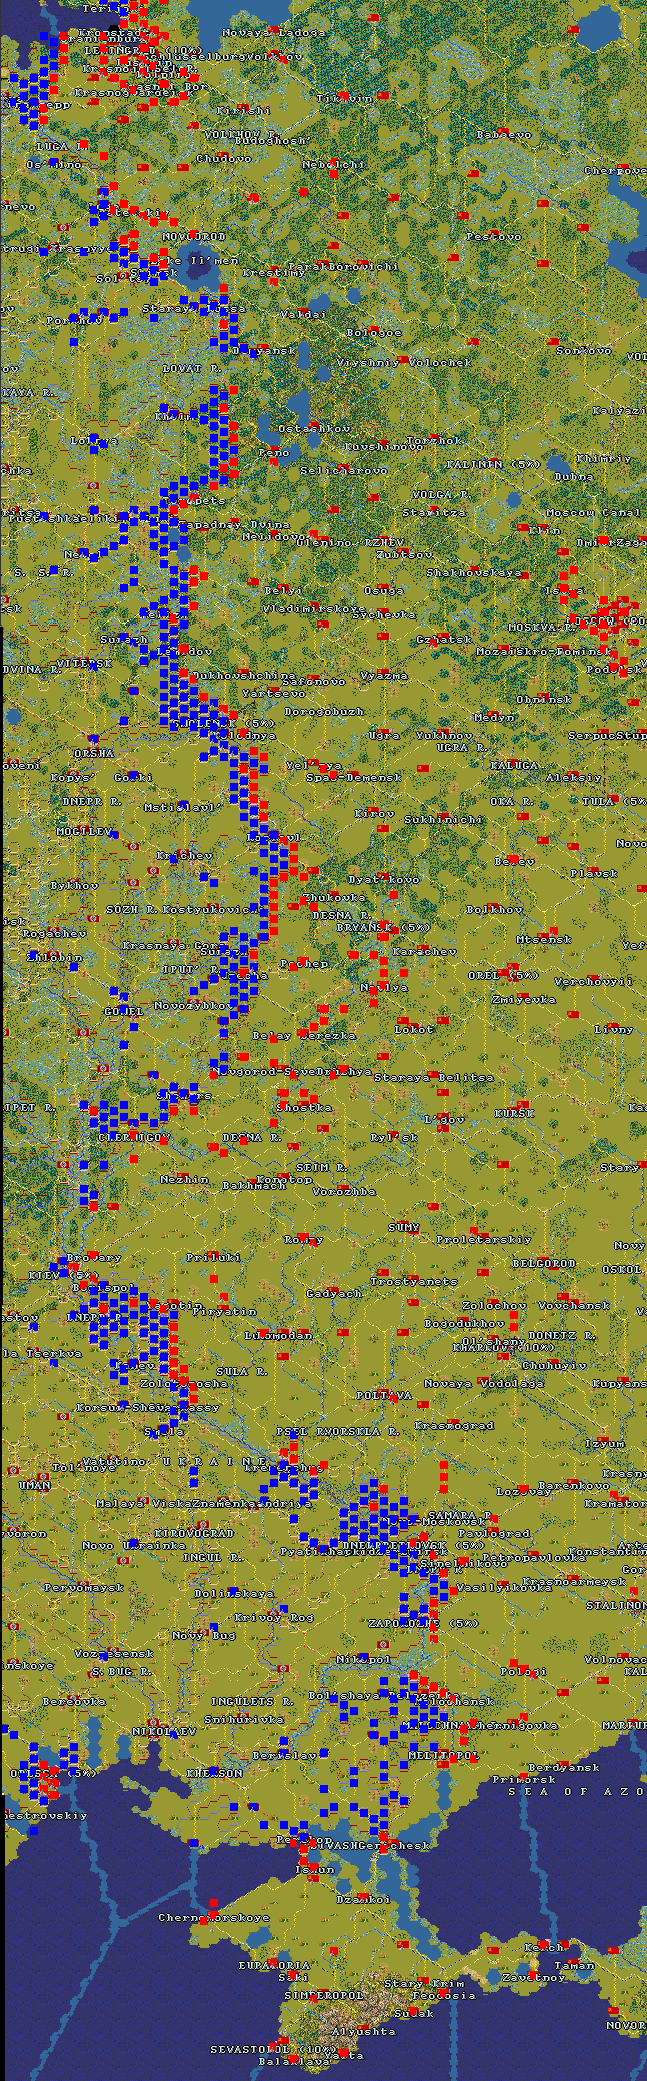
Task: Select the Novaya Ladoga town label
Action: [273, 33]
